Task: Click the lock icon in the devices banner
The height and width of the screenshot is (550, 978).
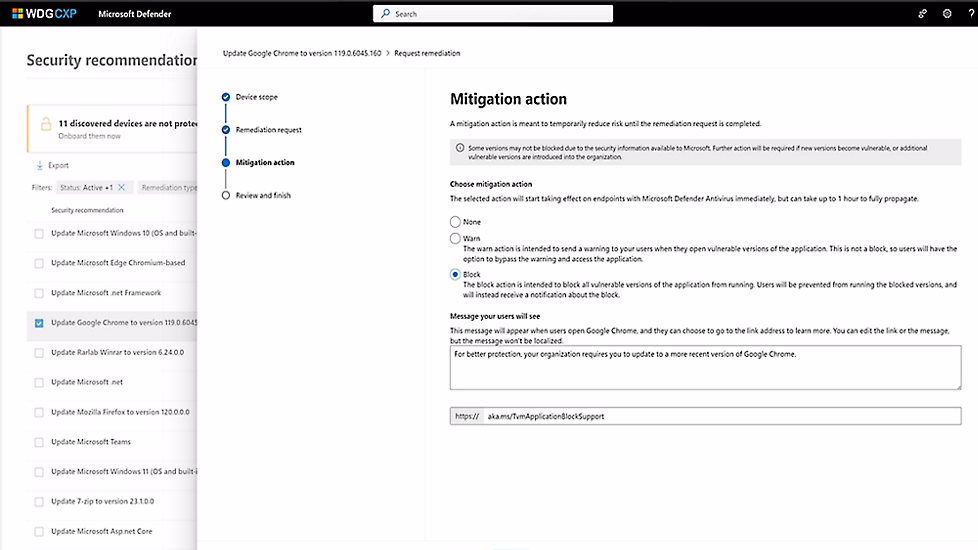Action: pyautogui.click(x=46, y=124)
